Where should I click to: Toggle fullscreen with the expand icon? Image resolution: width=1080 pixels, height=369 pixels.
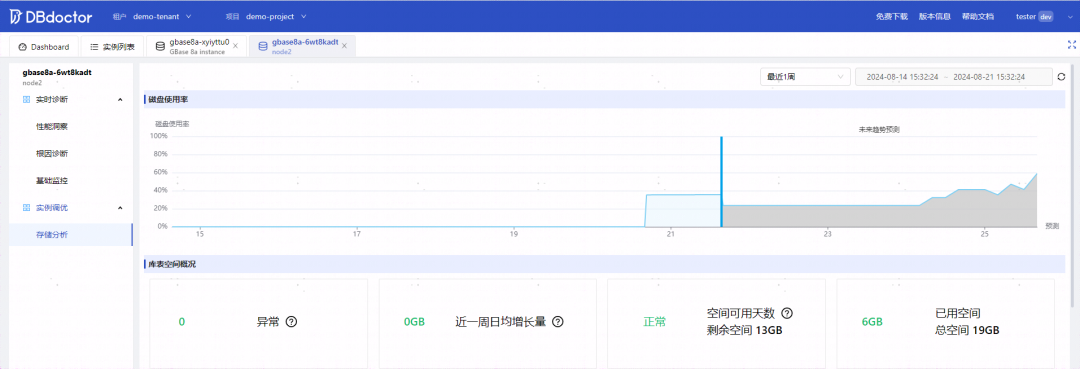coord(1071,45)
